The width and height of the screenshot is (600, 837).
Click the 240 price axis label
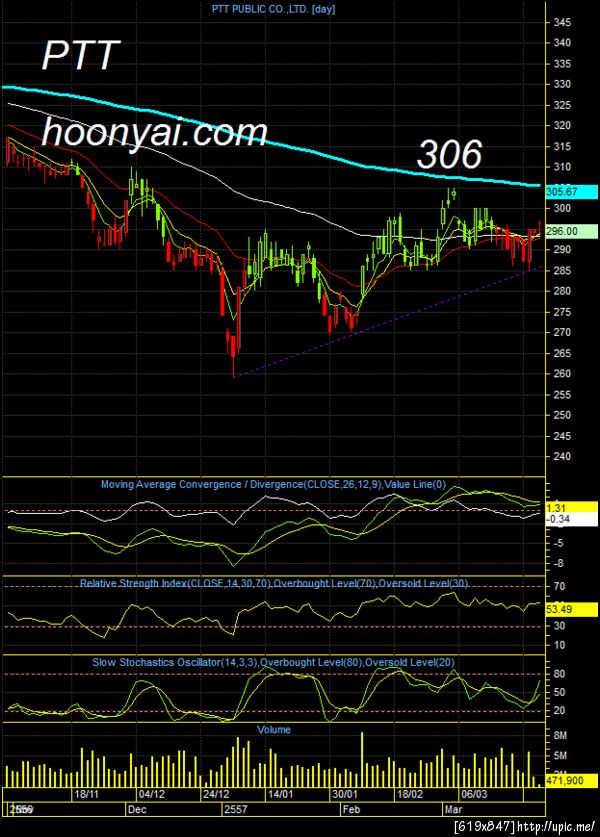pos(562,456)
